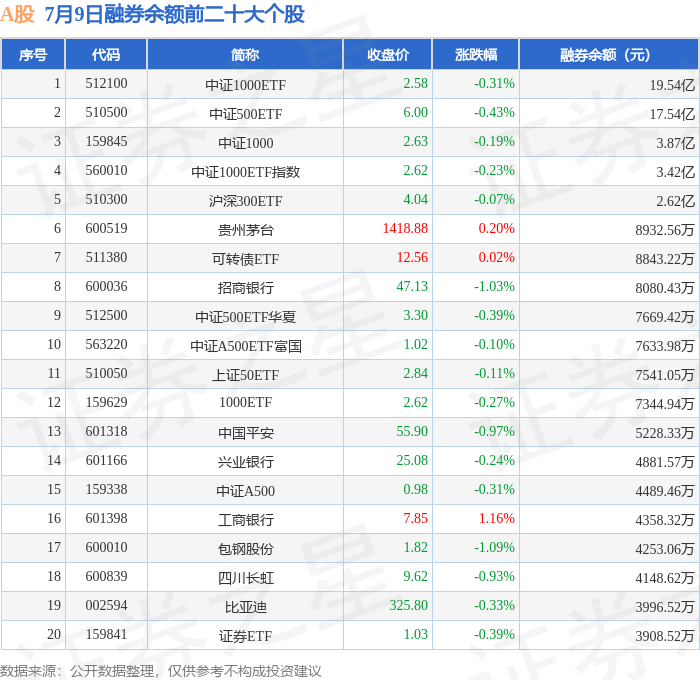700x680 pixels.
Task: Click the data source disclaimer text
Action: [161, 671]
